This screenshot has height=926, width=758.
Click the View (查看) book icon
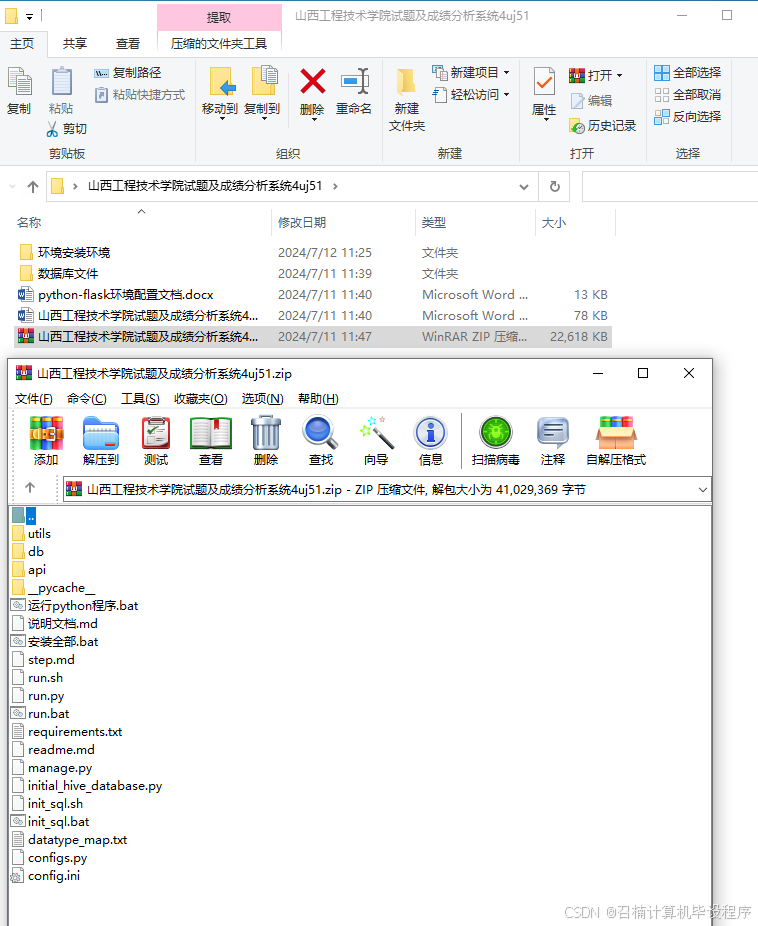coord(211,441)
